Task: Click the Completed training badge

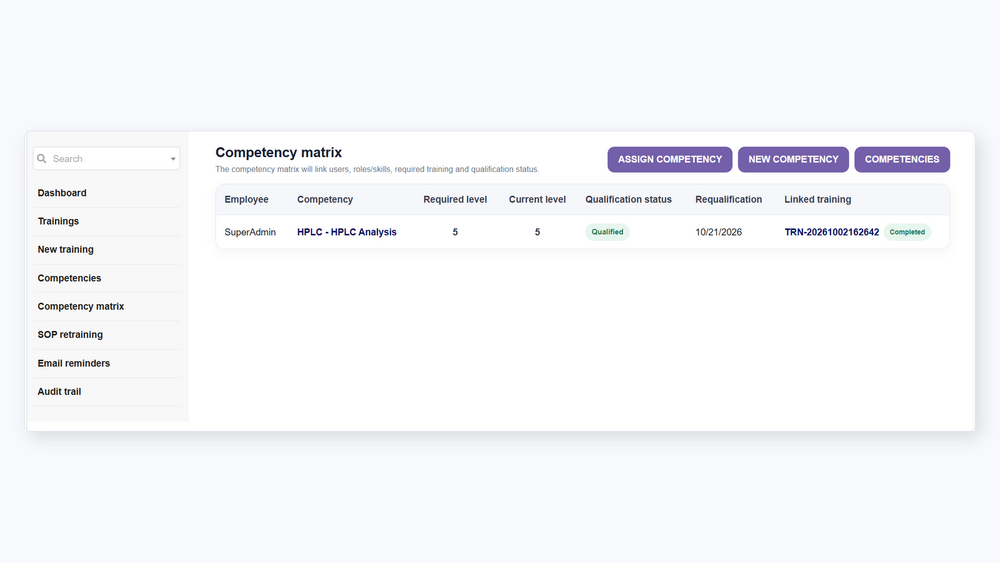Action: point(907,232)
